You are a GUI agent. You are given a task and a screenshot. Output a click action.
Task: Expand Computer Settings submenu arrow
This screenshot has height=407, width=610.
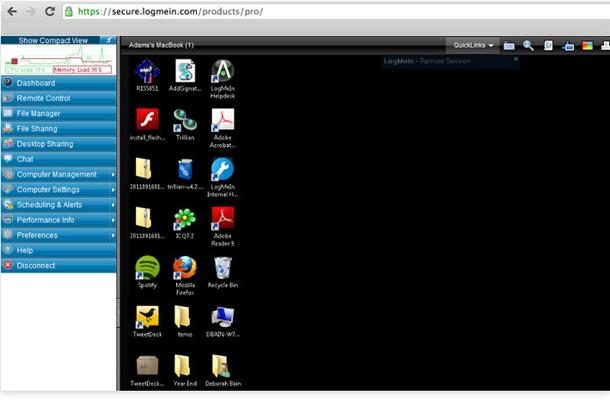point(113,190)
